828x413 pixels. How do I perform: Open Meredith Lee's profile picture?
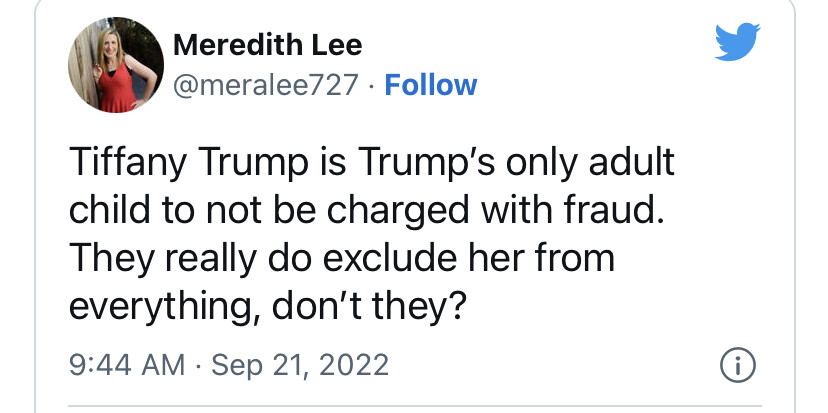pyautogui.click(x=116, y=64)
